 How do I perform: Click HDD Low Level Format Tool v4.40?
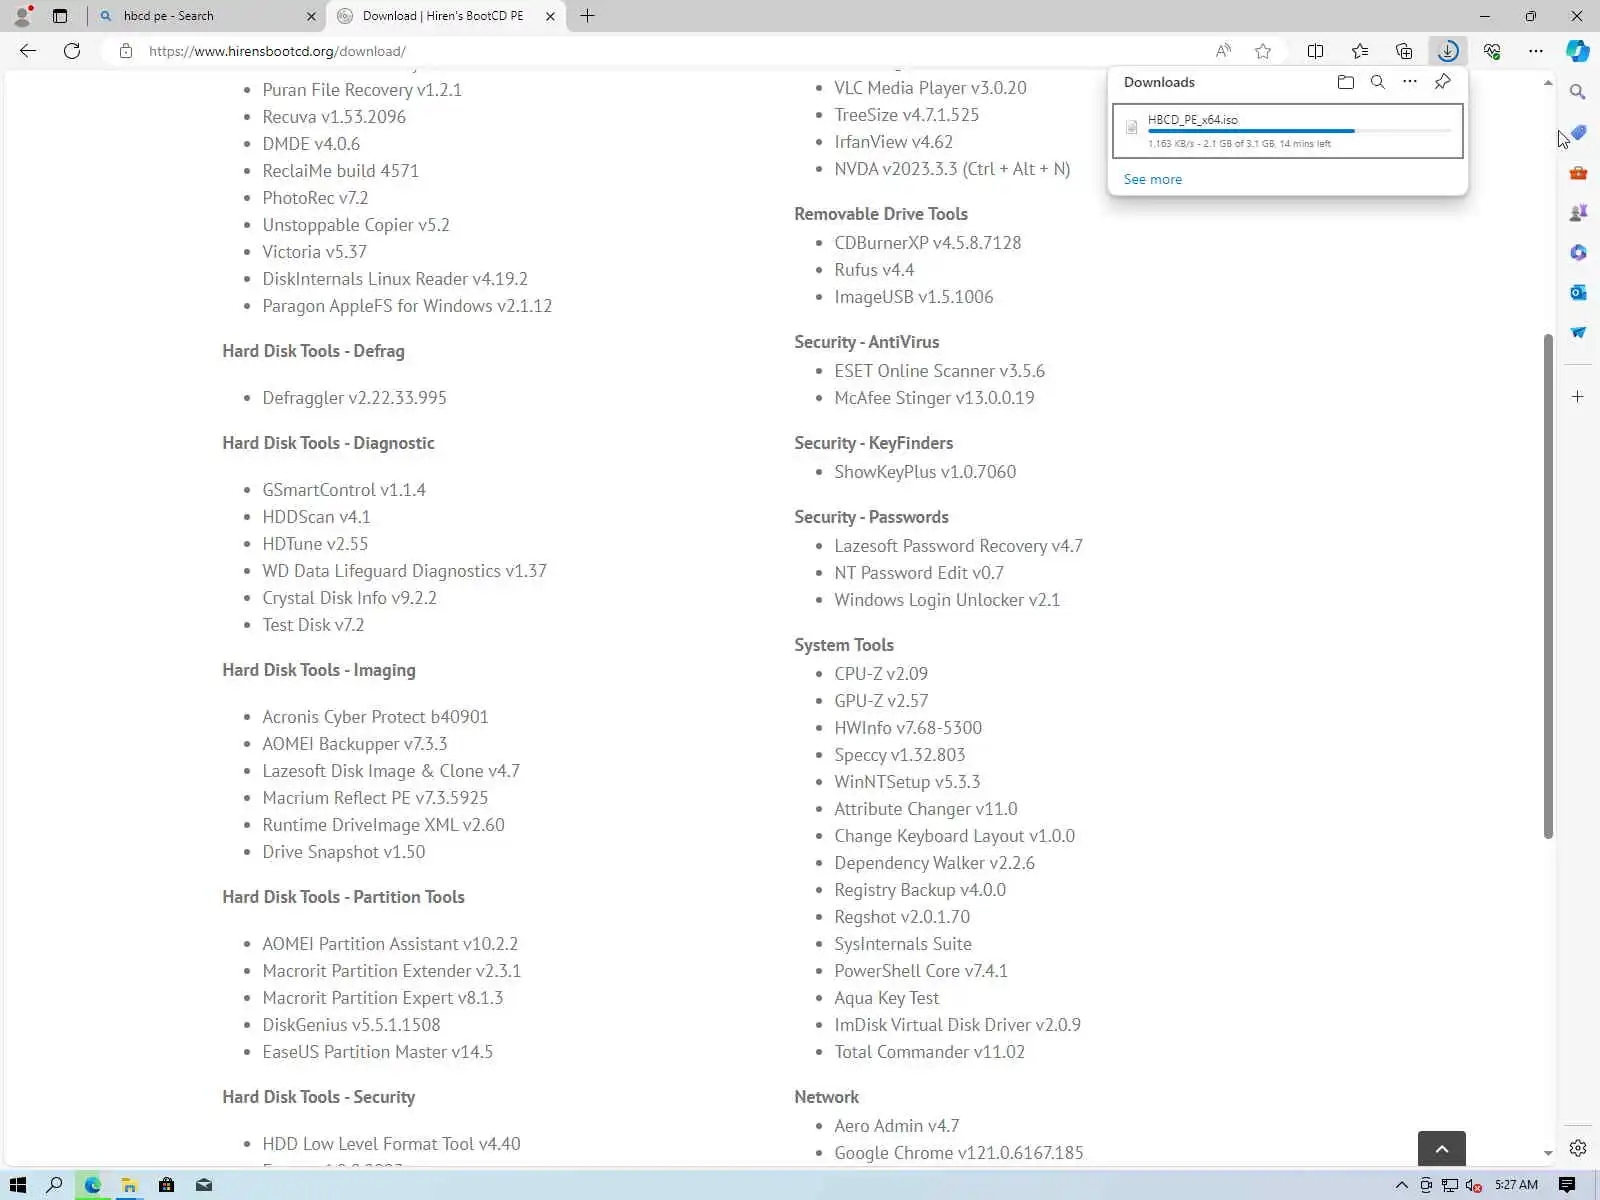tap(391, 1144)
